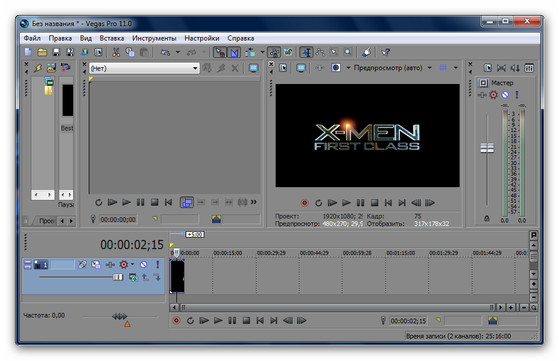Toggle automatic crossfades button in toolbar

coord(234,52)
